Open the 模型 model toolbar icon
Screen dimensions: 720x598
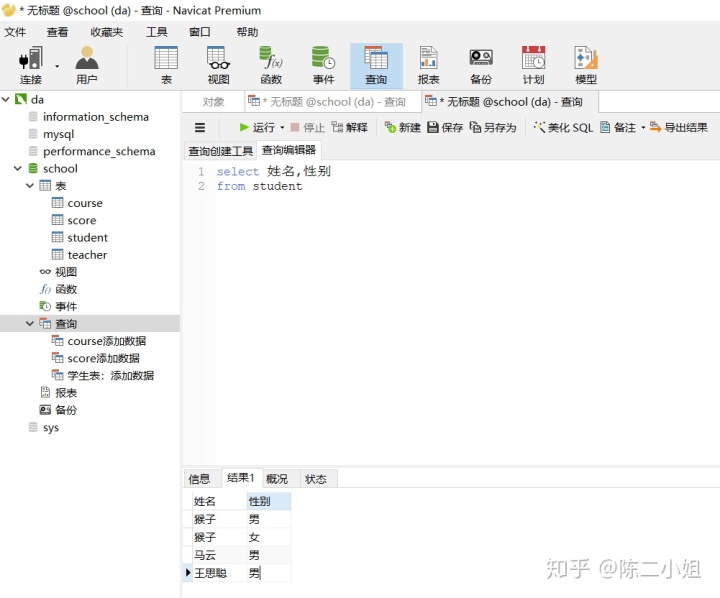(x=586, y=65)
